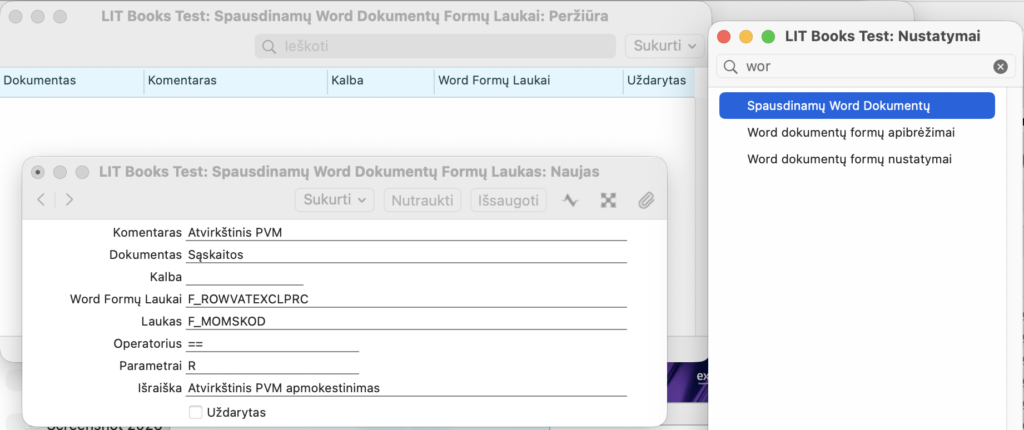Click Išraiška field Atvirkštinis PVM apmokestinimas
This screenshot has width=1024, height=430.
point(406,388)
